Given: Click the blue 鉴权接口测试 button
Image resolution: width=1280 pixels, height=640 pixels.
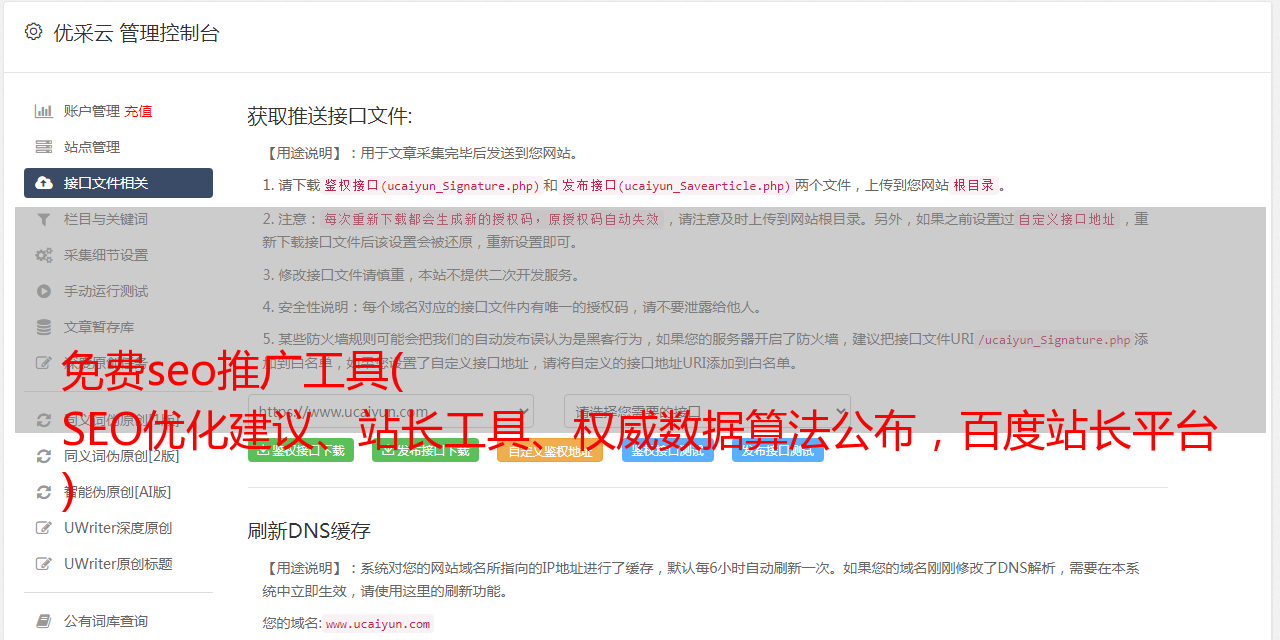Looking at the screenshot, I should pos(668,450).
